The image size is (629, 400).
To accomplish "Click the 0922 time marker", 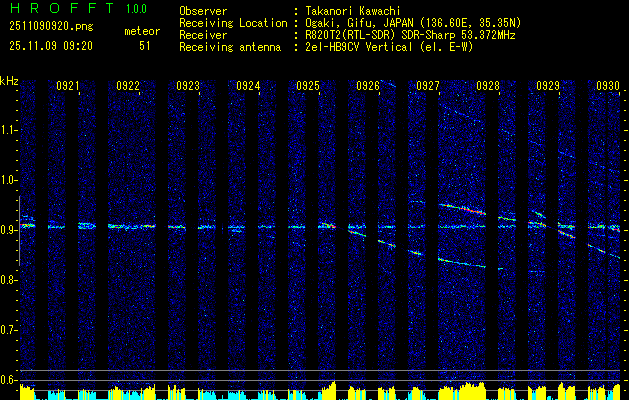I will (128, 86).
